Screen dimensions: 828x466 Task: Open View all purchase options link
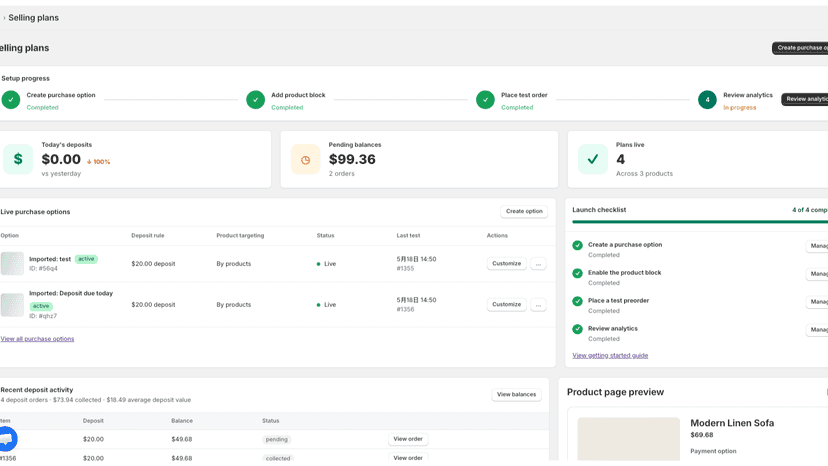(x=37, y=339)
